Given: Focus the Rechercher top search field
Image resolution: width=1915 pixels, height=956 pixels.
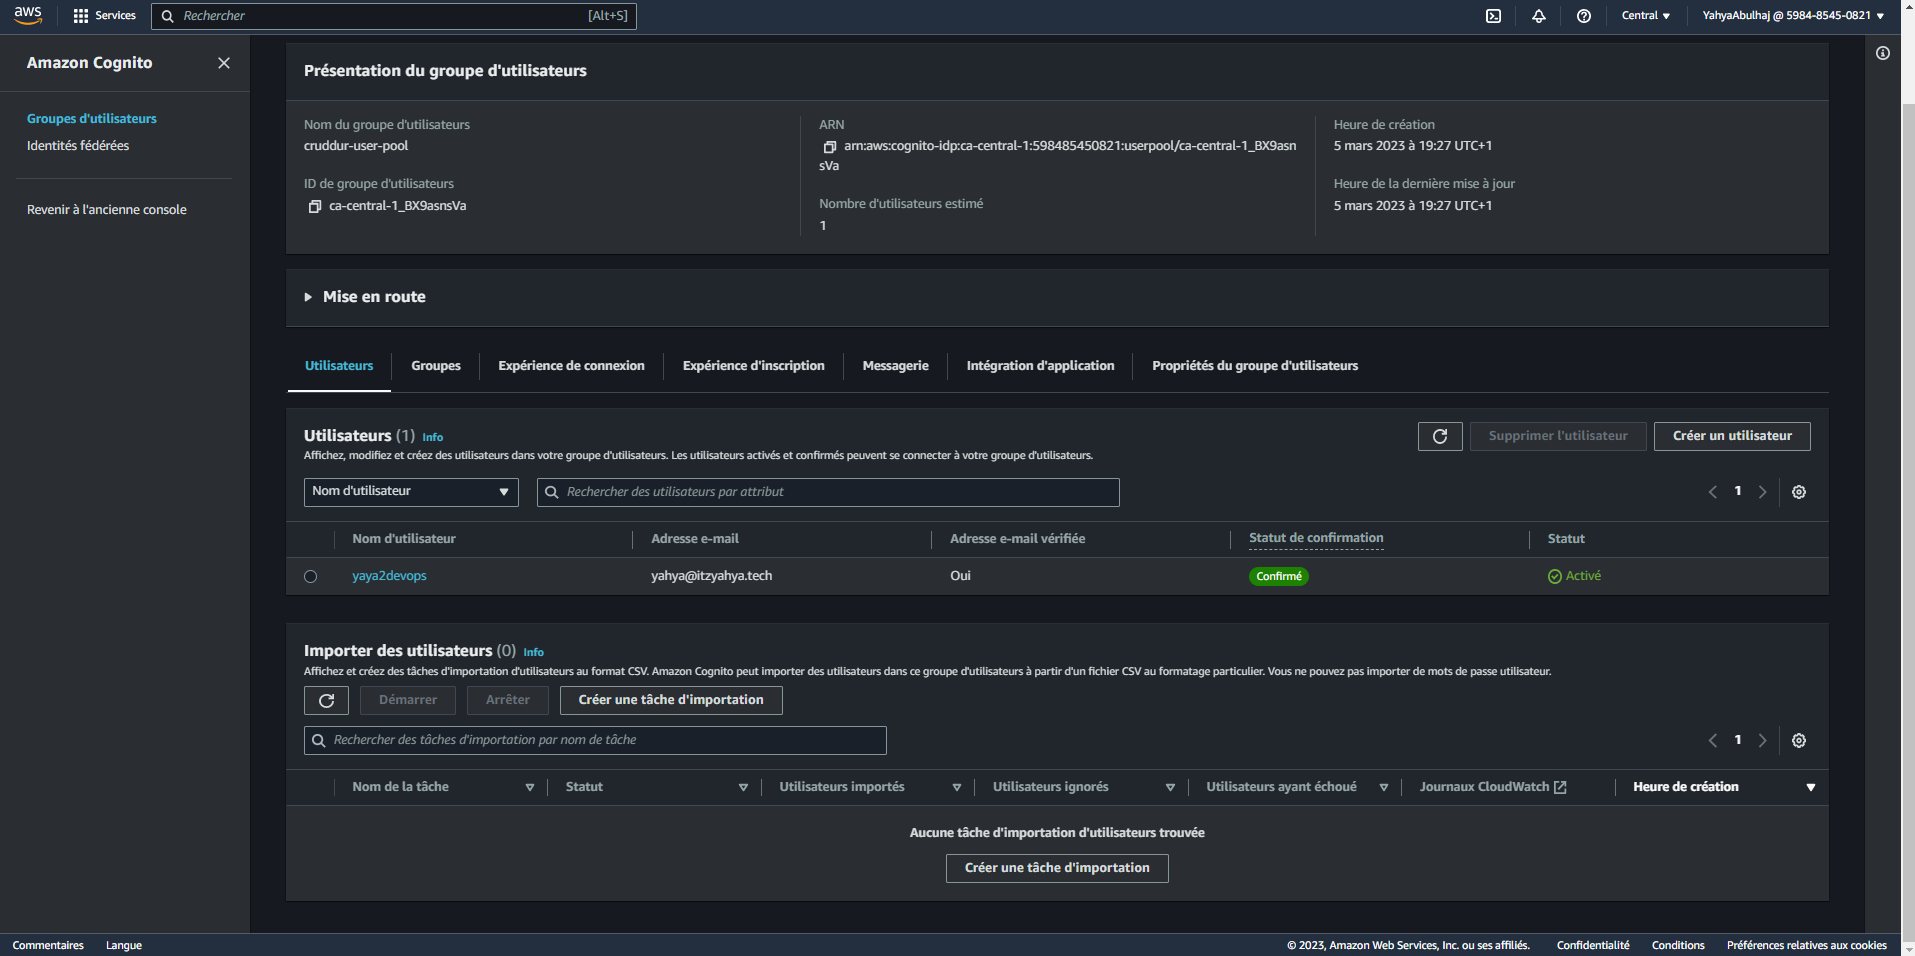Looking at the screenshot, I should [x=394, y=16].
